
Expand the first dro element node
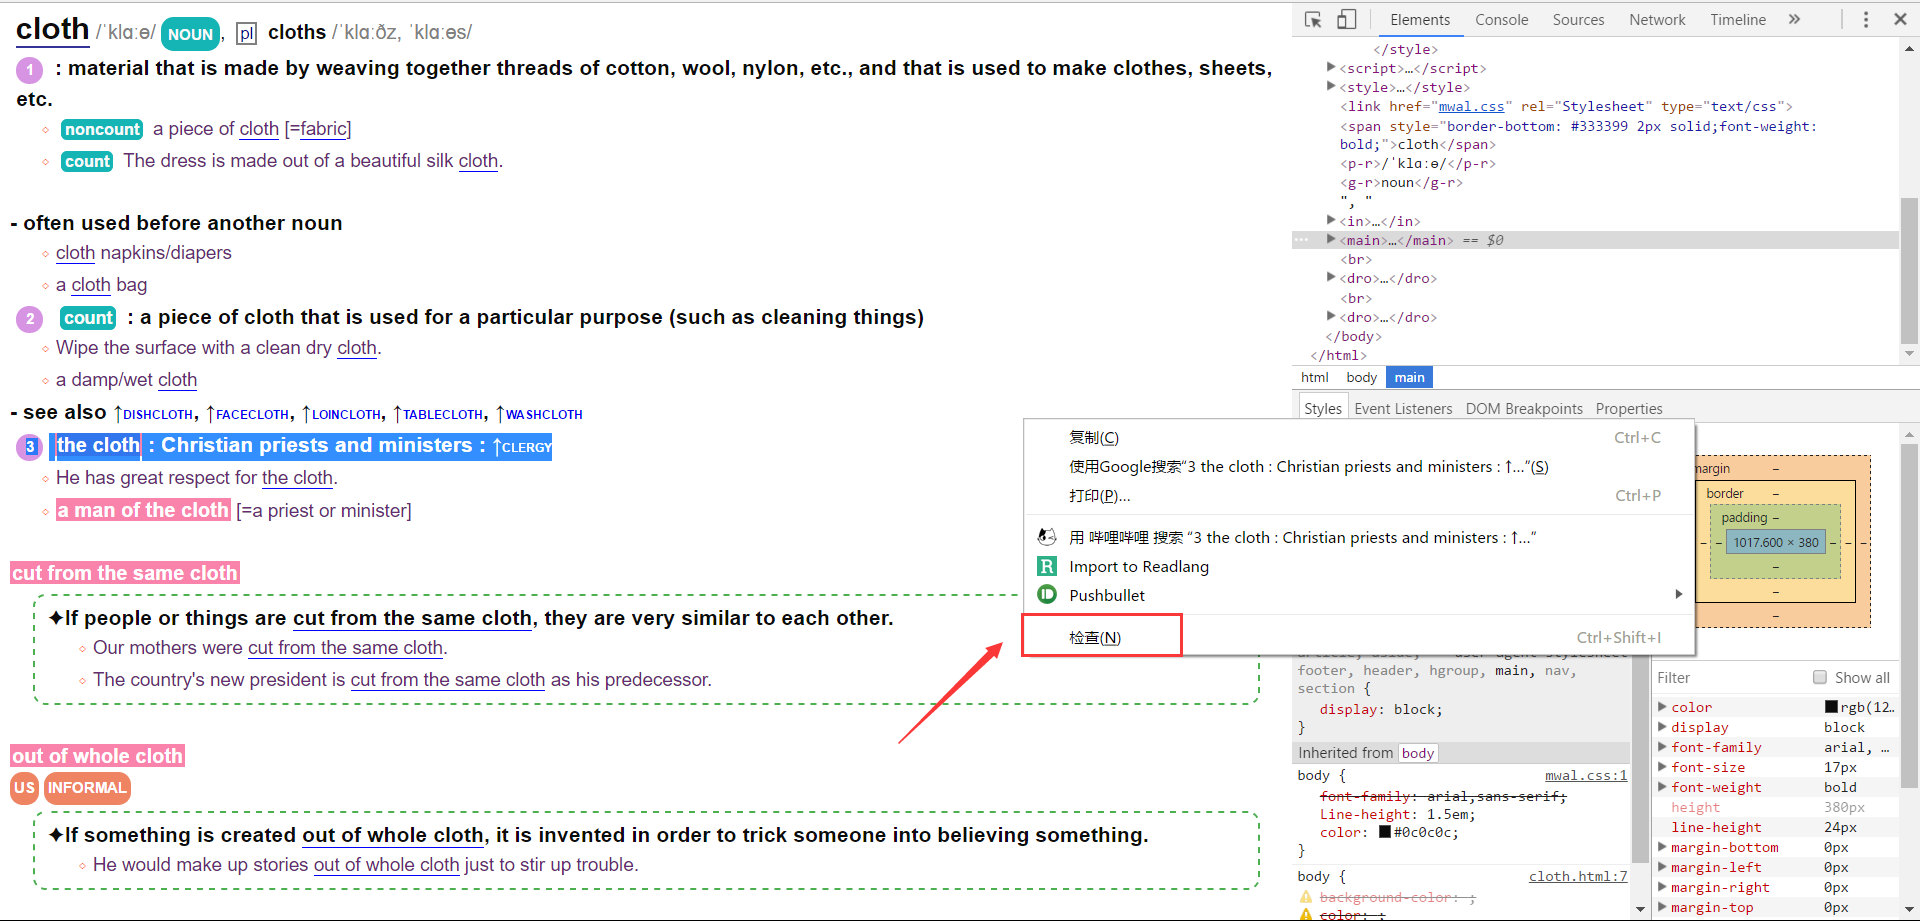pos(1331,278)
